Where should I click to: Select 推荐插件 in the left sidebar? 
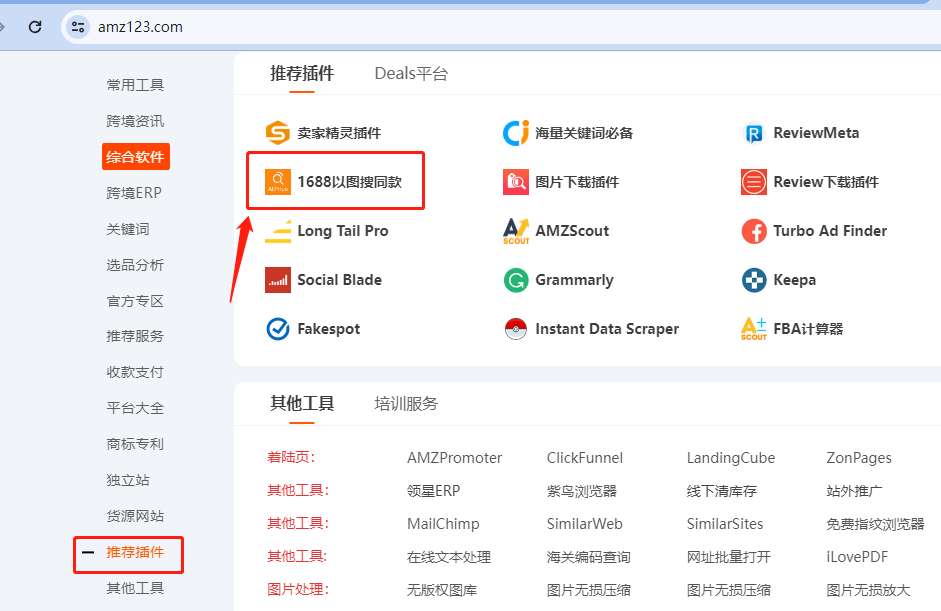[x=135, y=553]
